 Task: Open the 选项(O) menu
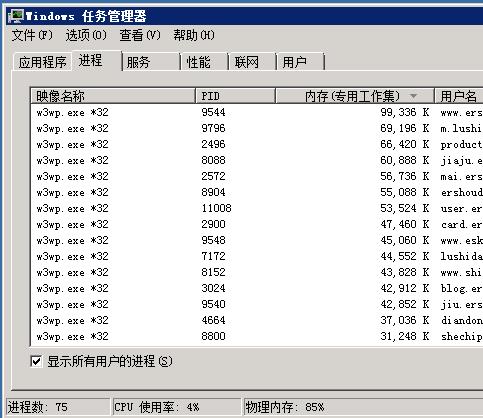86,35
